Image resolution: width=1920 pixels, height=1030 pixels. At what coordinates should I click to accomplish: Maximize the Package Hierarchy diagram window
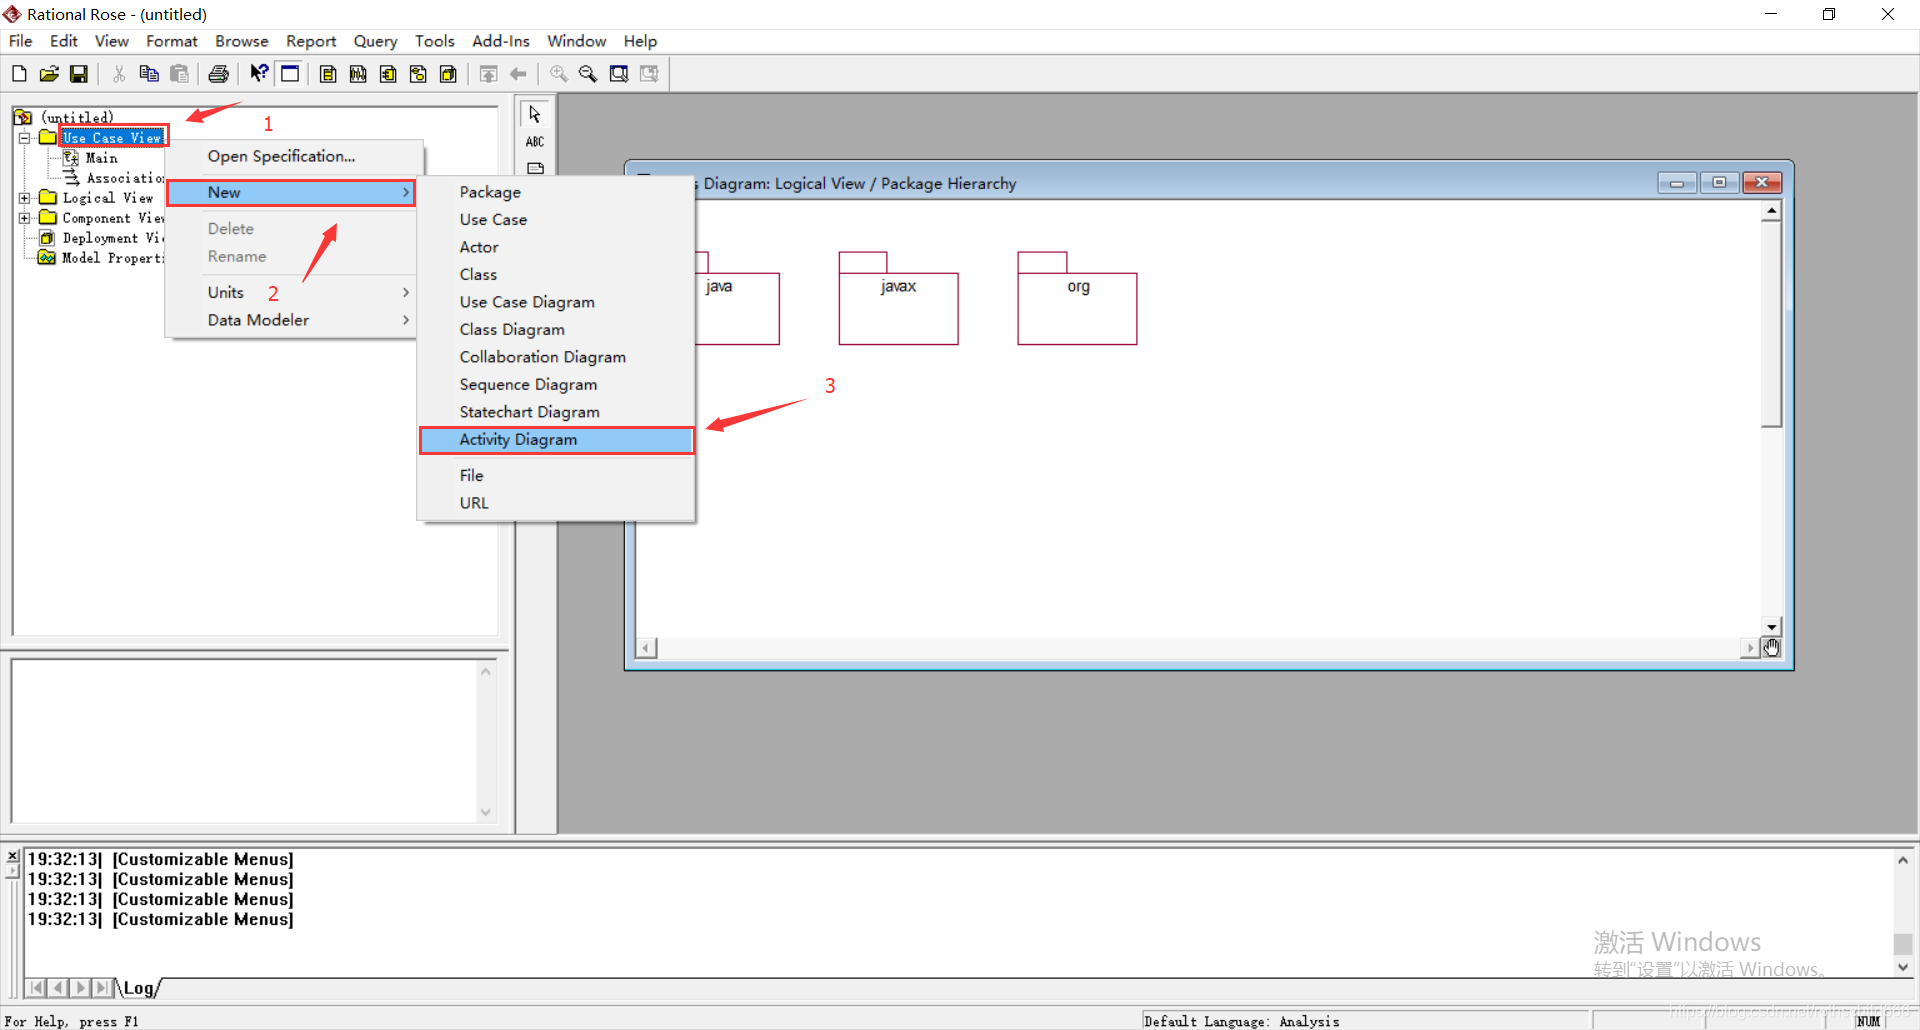(1719, 182)
